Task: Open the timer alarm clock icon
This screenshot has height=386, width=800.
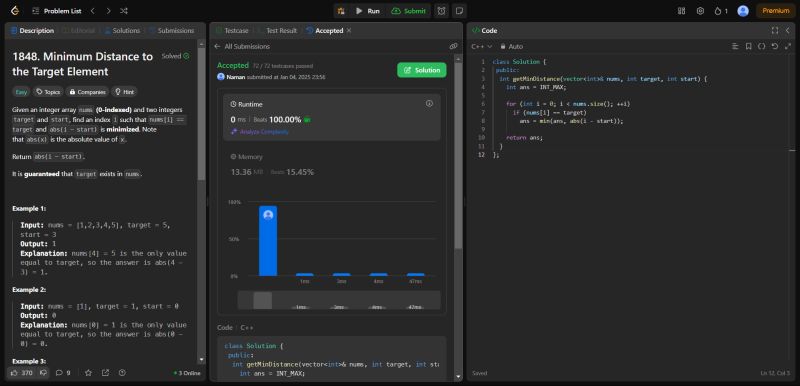Action: point(441,11)
